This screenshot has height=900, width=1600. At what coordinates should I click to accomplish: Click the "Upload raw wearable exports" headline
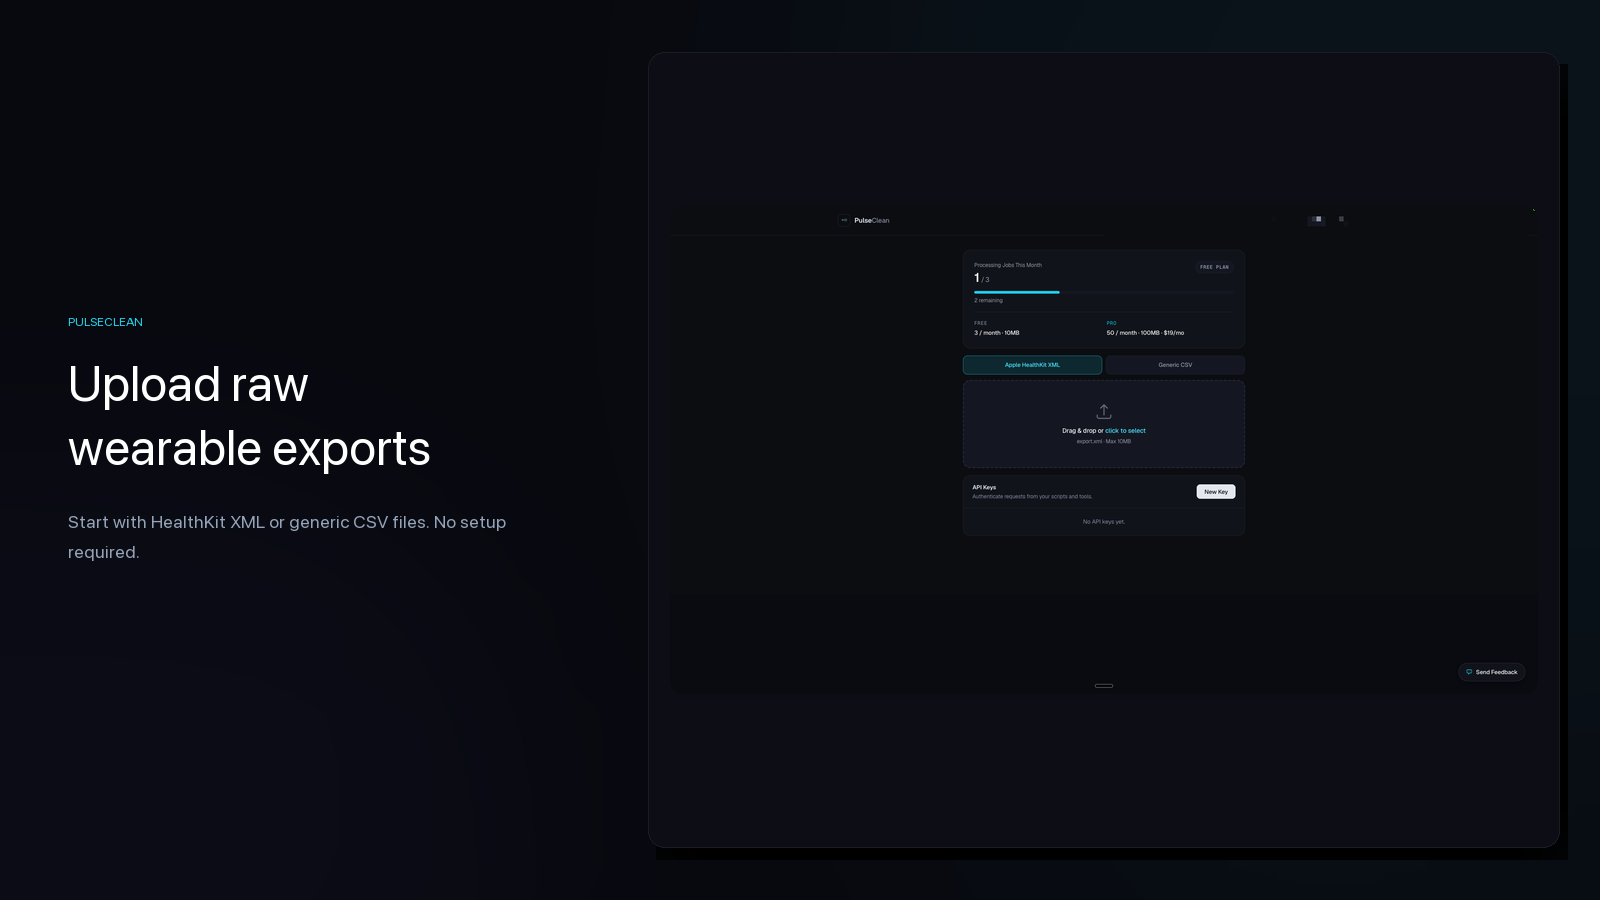pos(249,416)
